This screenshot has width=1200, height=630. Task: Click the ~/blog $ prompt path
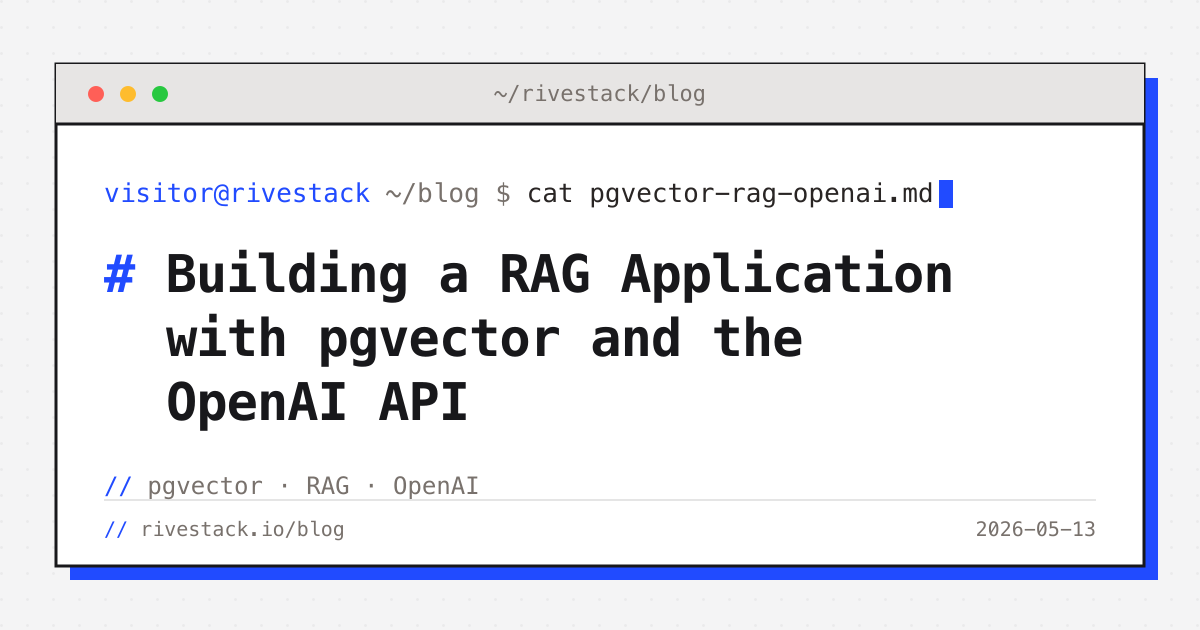coord(448,193)
